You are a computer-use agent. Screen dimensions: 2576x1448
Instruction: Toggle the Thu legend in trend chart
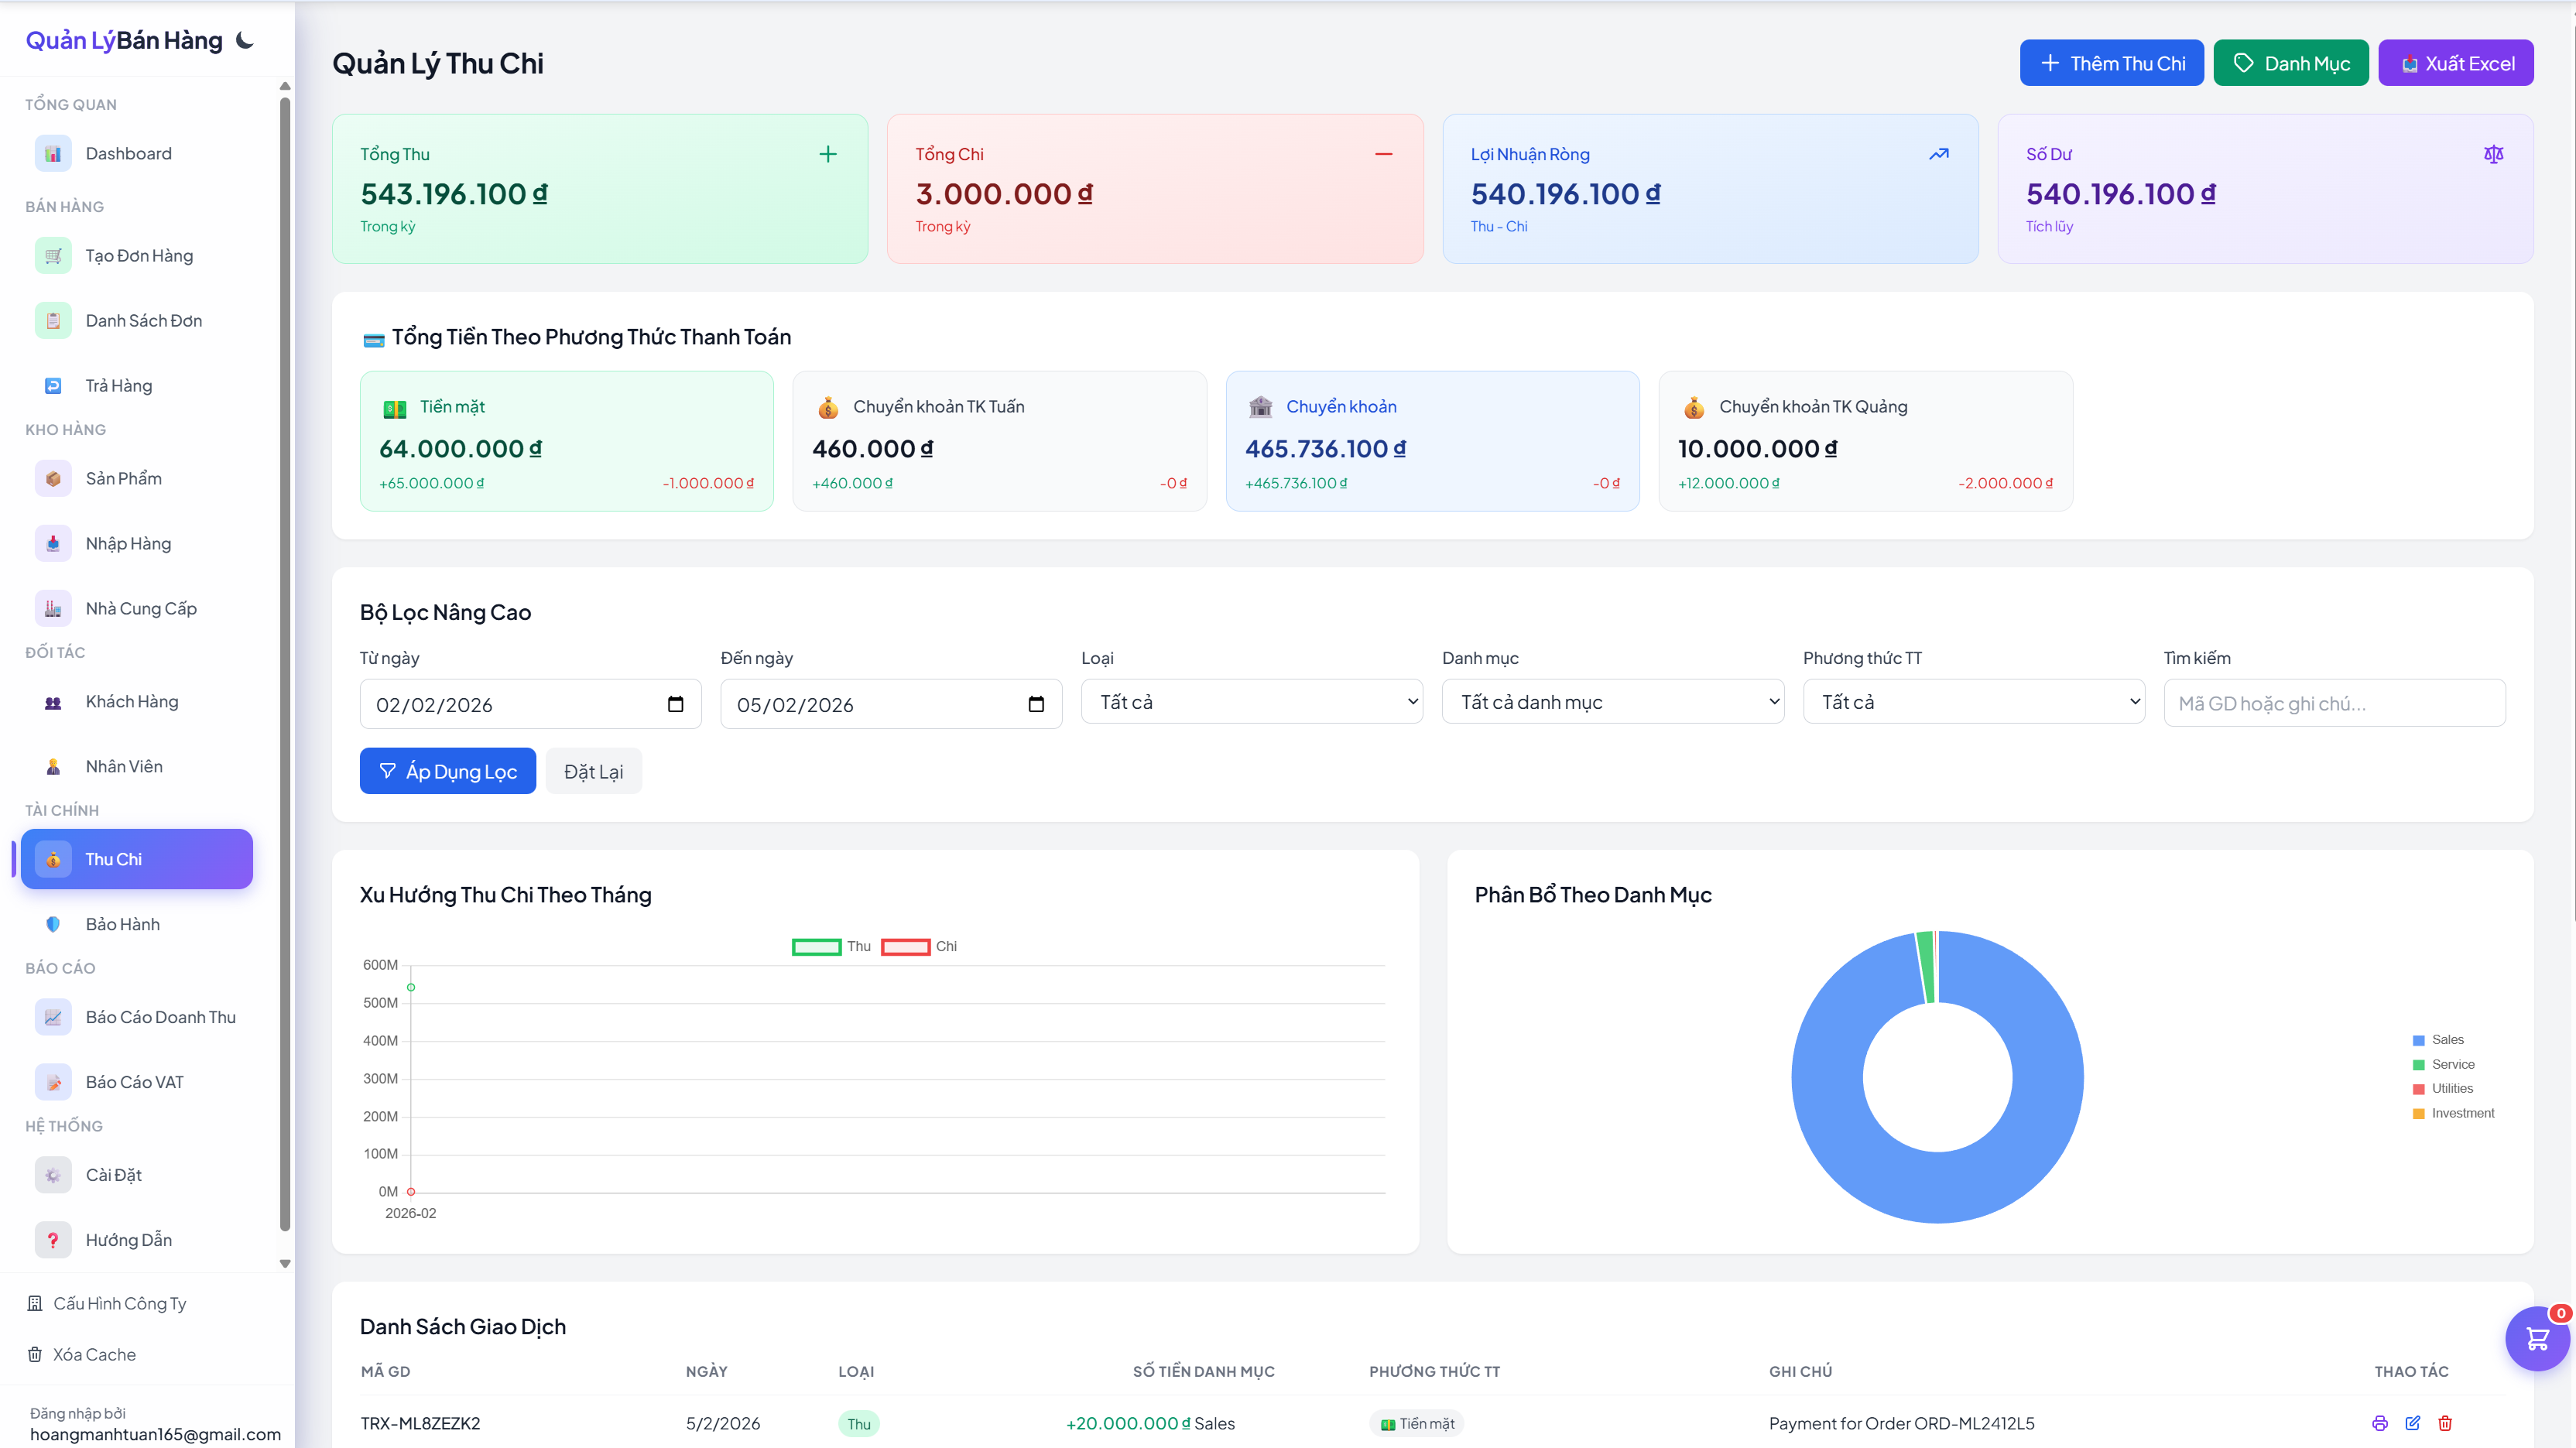pos(816,946)
